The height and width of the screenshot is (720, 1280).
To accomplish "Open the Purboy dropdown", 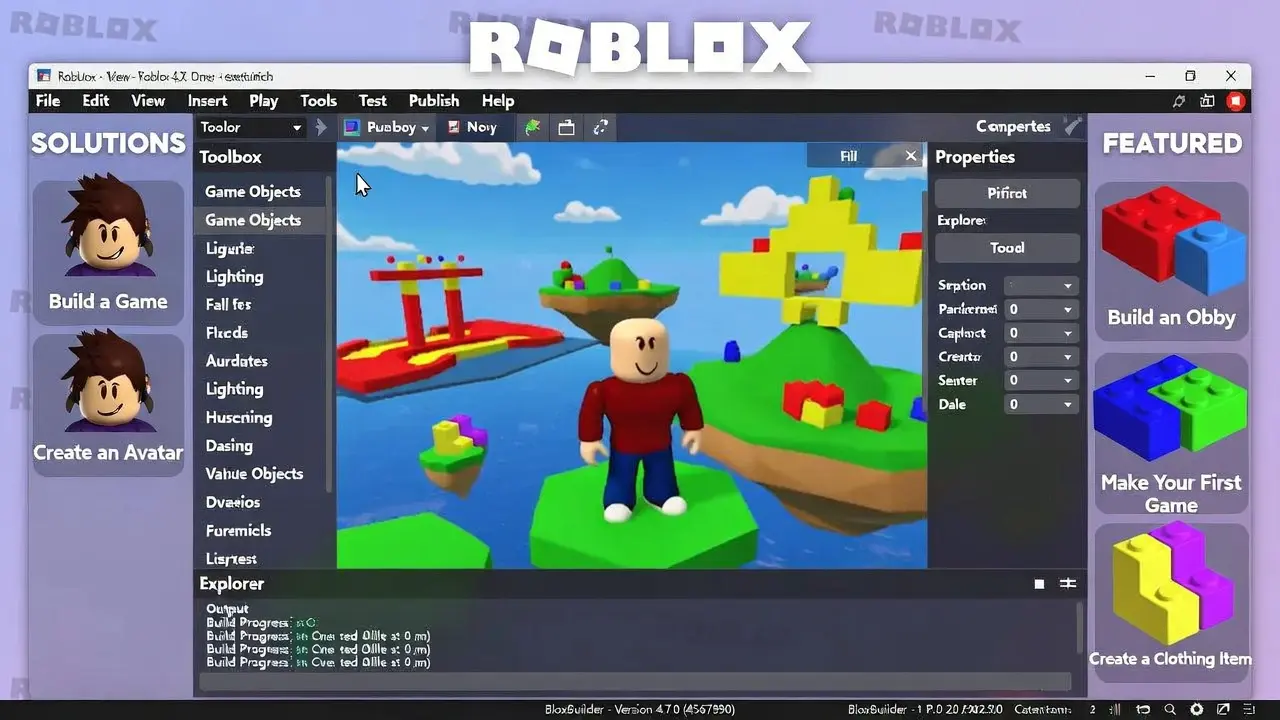I will pos(386,127).
